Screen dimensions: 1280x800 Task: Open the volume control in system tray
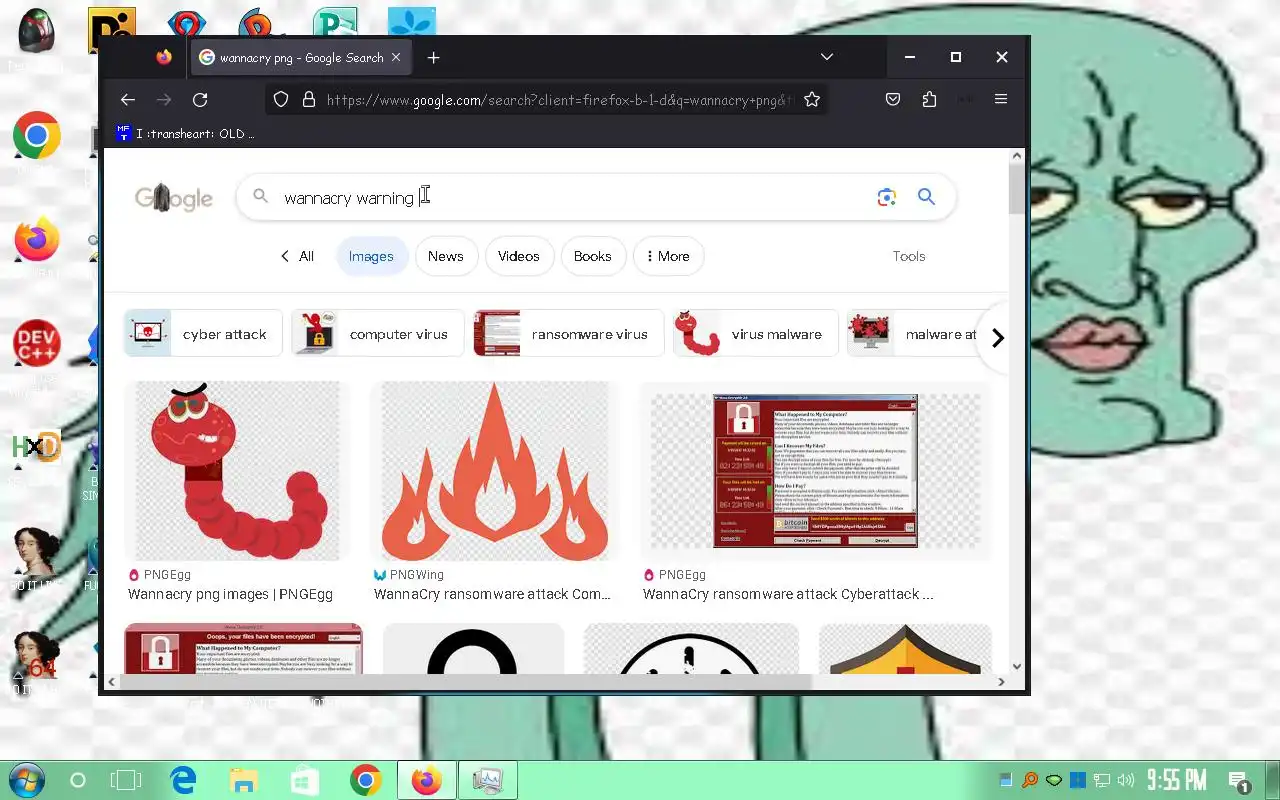tap(1126, 780)
